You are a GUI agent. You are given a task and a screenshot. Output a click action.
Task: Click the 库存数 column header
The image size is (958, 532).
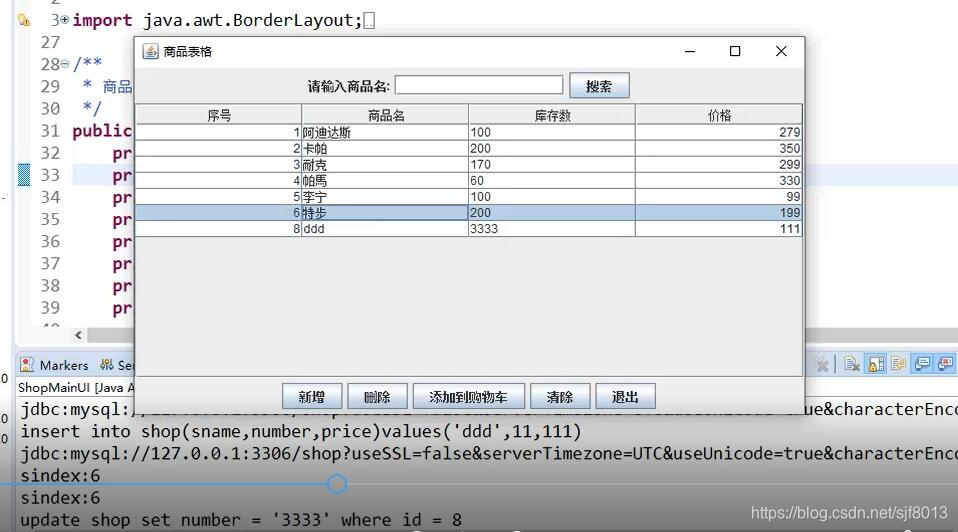[552, 115]
